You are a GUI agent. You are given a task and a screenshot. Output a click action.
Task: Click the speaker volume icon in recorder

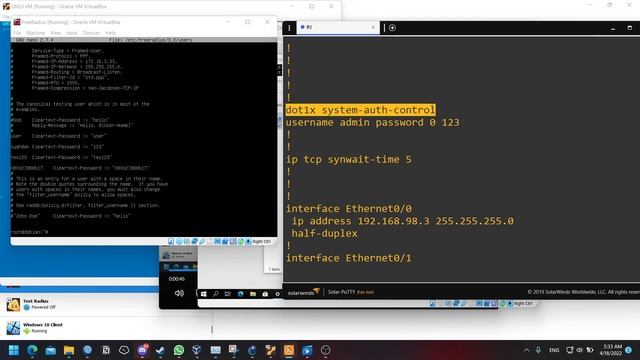pyautogui.click(x=179, y=293)
